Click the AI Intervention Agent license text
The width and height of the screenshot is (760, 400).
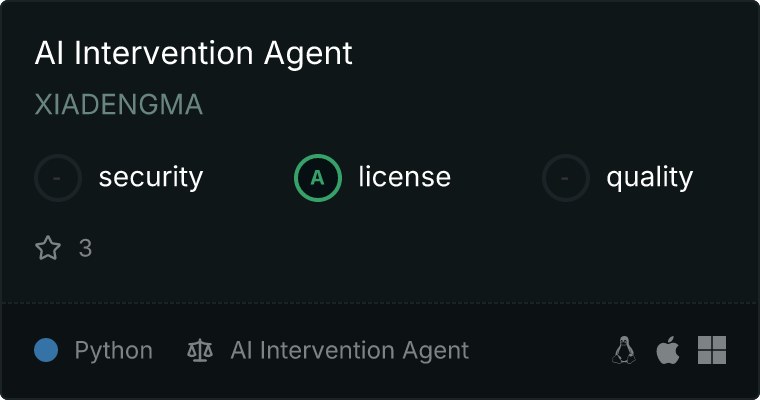click(x=349, y=351)
